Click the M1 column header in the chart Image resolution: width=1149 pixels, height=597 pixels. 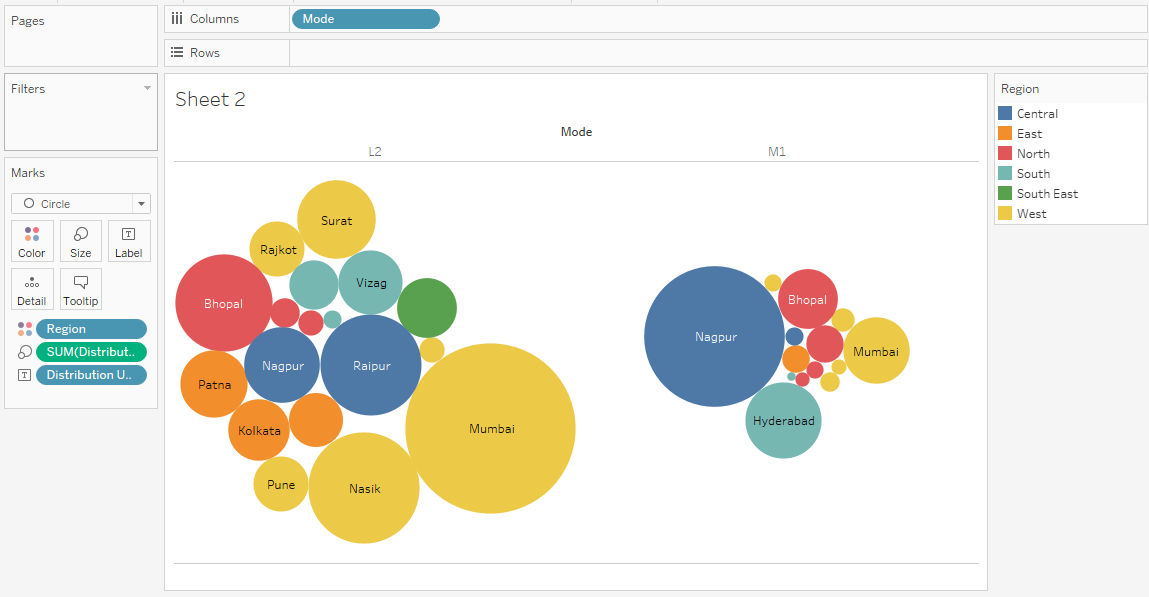tap(778, 152)
